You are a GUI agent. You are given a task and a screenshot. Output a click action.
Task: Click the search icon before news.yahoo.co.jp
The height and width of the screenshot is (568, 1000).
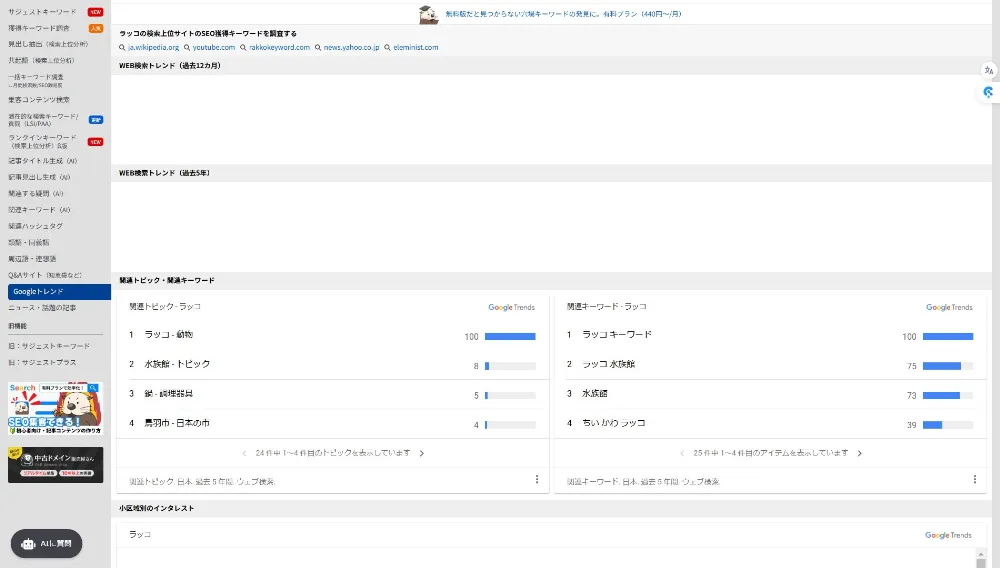[x=318, y=48]
